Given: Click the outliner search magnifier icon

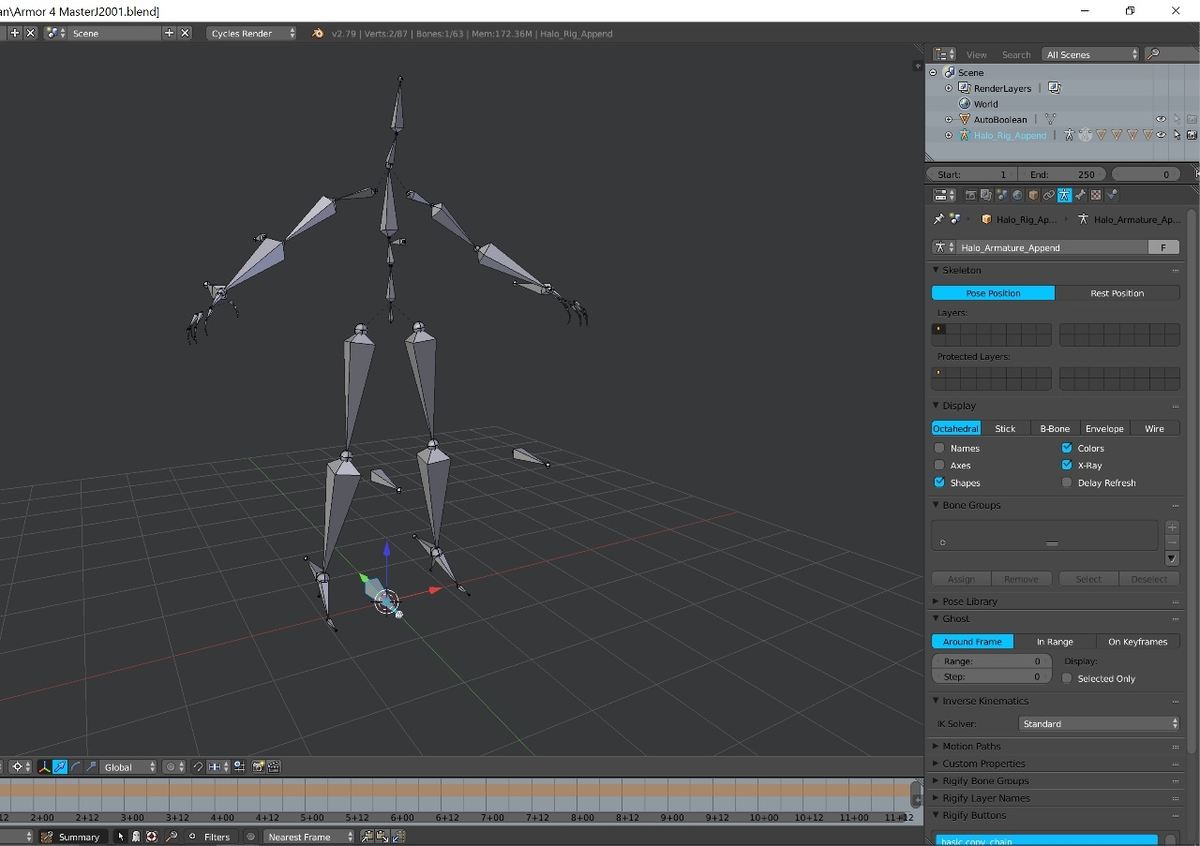Looking at the screenshot, I should (x=1153, y=54).
